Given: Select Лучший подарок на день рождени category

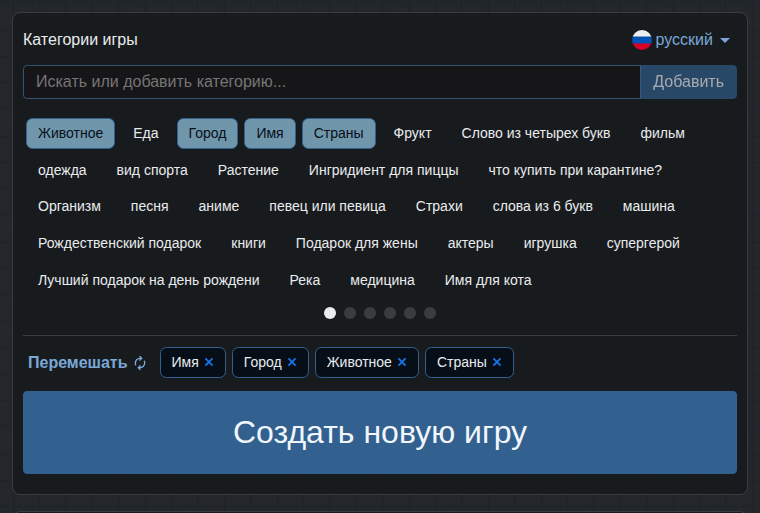Looking at the screenshot, I should (x=149, y=280).
